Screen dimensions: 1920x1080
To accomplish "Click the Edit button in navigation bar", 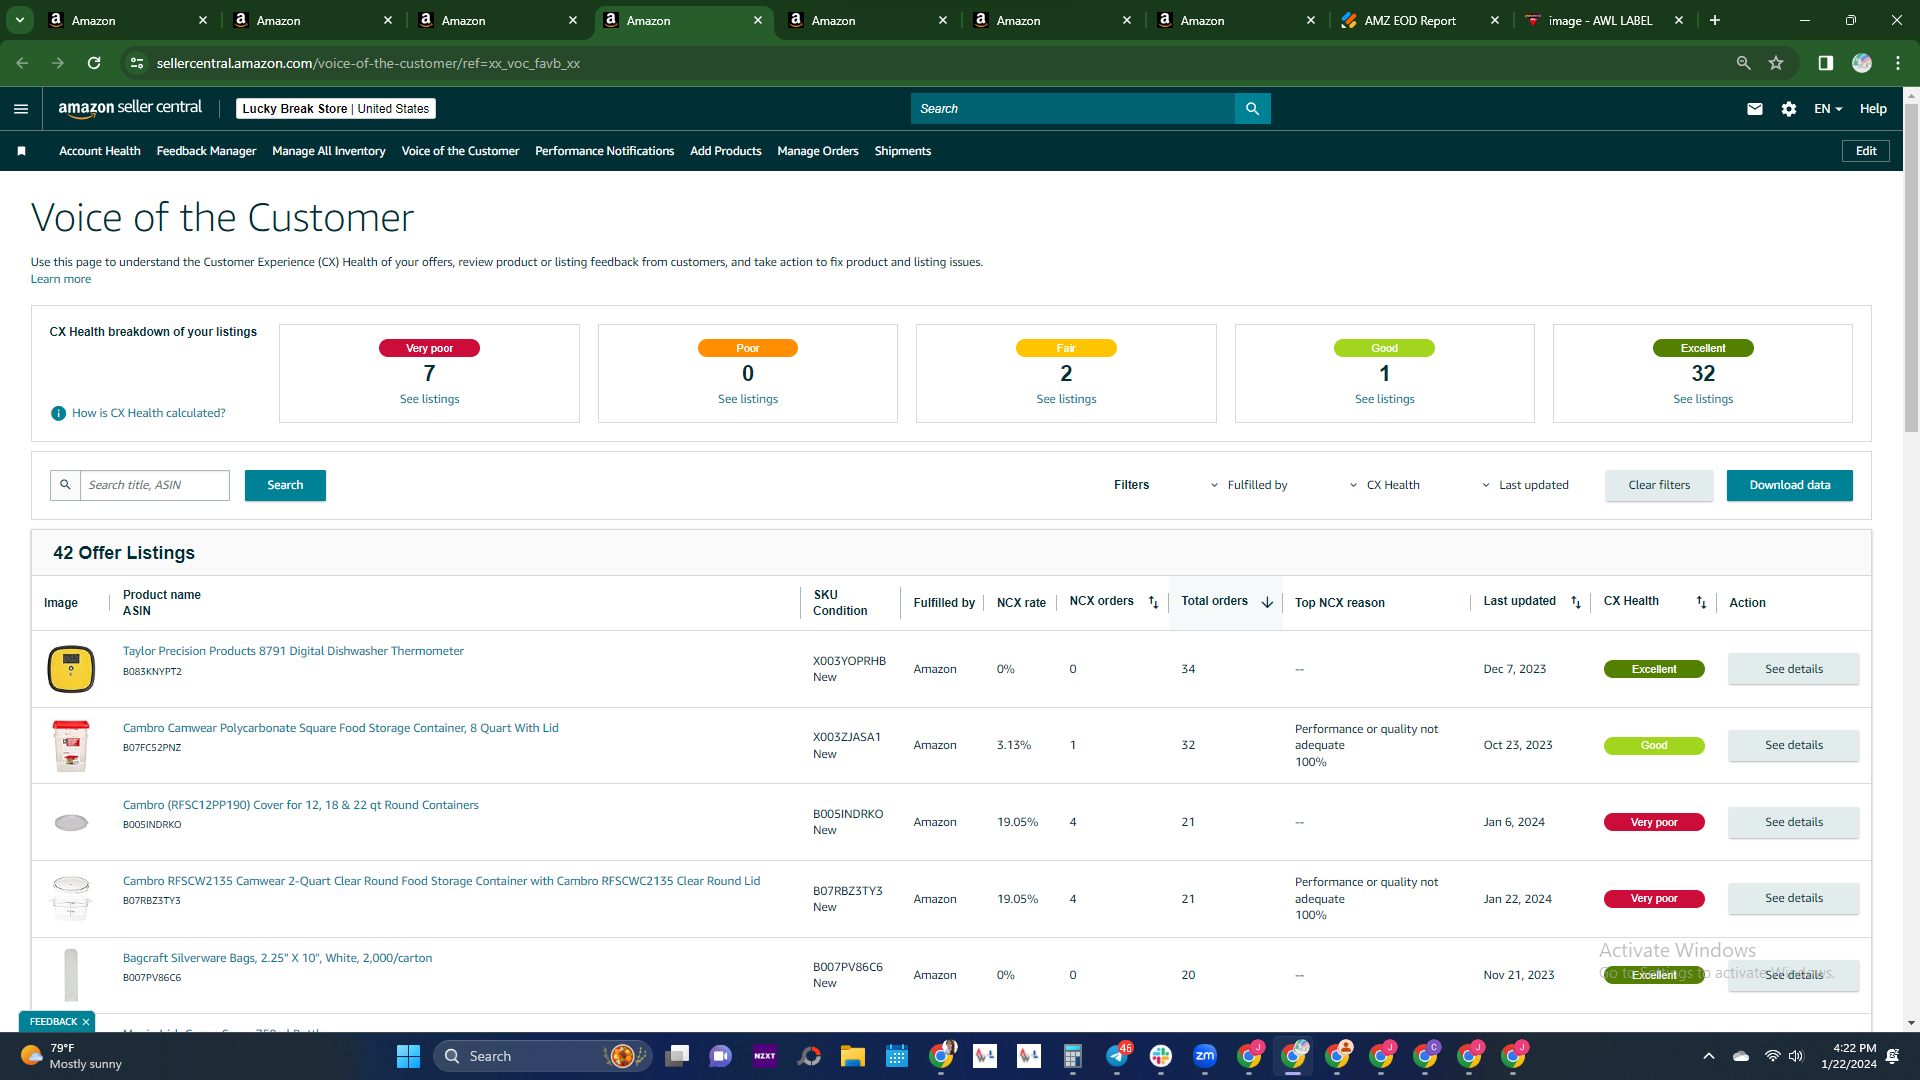I will (1866, 151).
